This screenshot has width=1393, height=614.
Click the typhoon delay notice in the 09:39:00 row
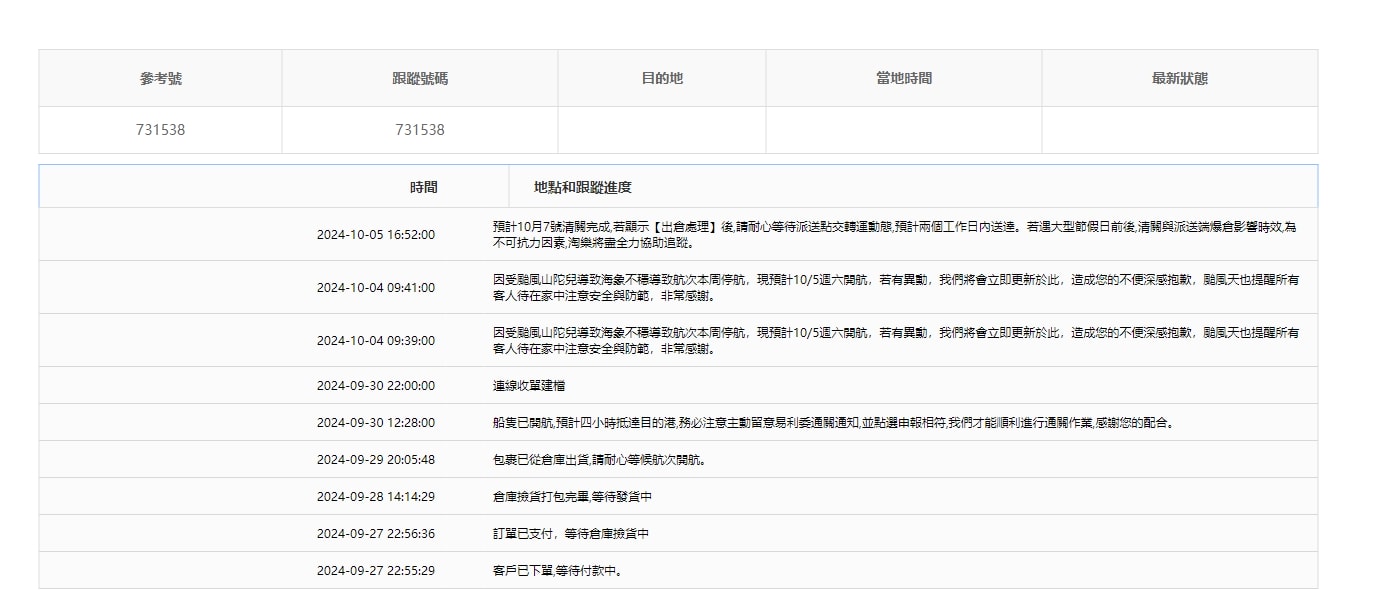point(897,341)
